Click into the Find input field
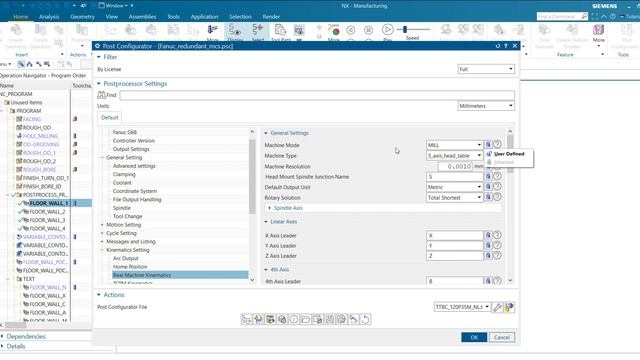The image size is (640, 360). click(x=317, y=95)
